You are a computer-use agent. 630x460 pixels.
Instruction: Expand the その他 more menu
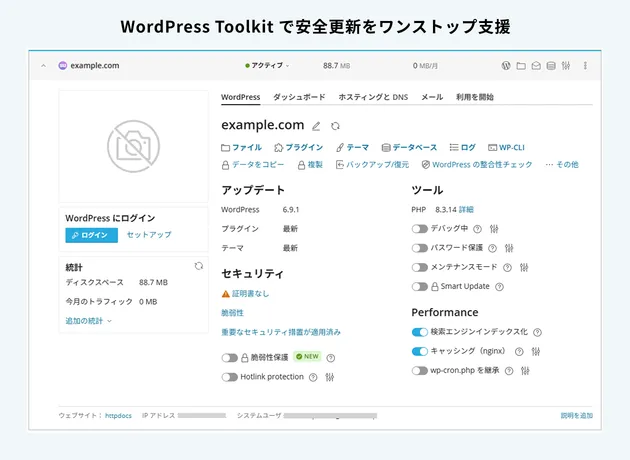pos(562,165)
